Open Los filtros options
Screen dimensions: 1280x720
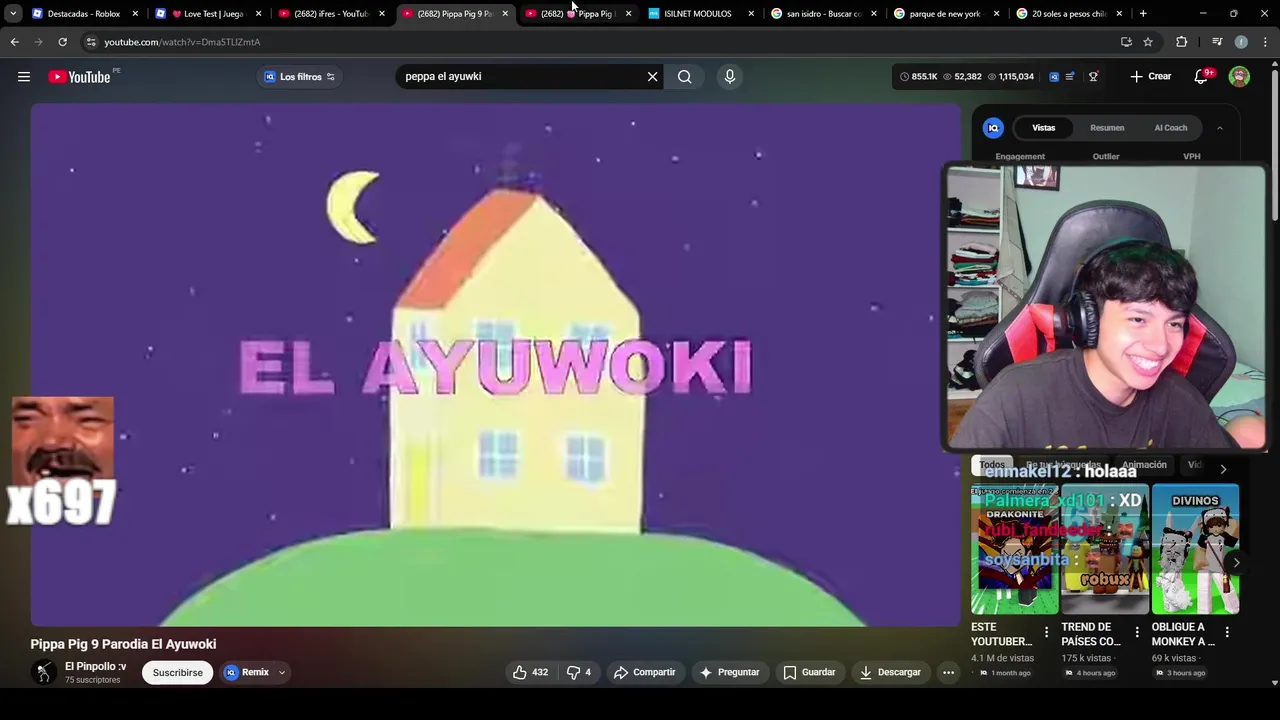[299, 77]
